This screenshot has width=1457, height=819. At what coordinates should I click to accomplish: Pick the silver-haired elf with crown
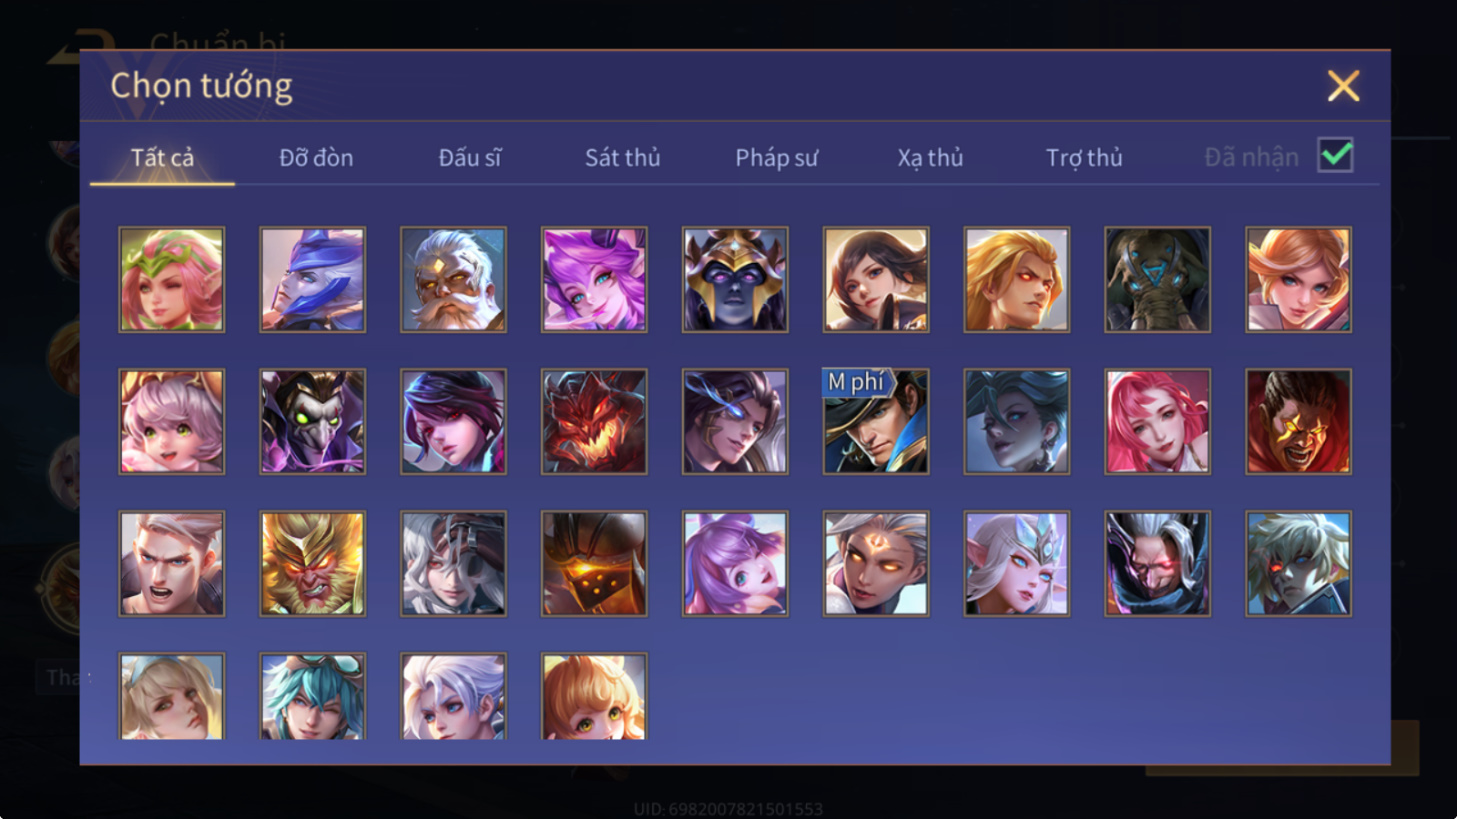1016,563
